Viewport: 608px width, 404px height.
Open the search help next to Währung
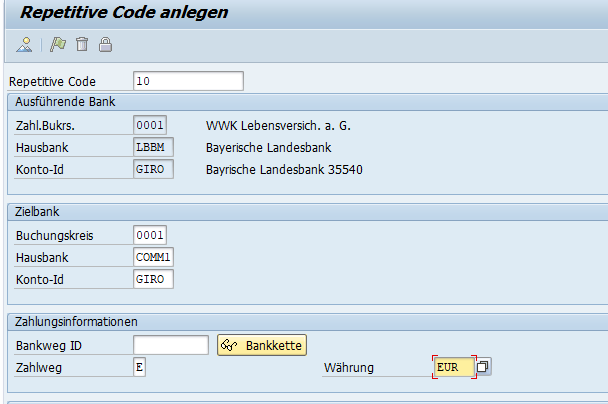pos(484,367)
